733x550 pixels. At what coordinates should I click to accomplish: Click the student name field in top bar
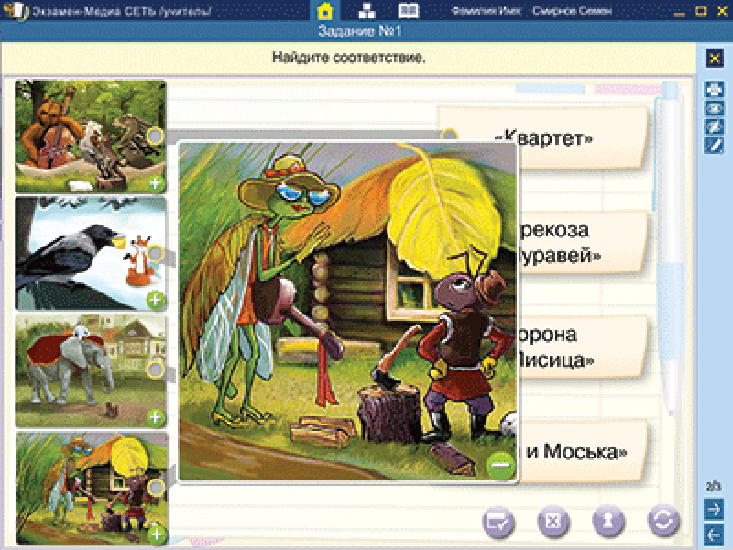[572, 11]
